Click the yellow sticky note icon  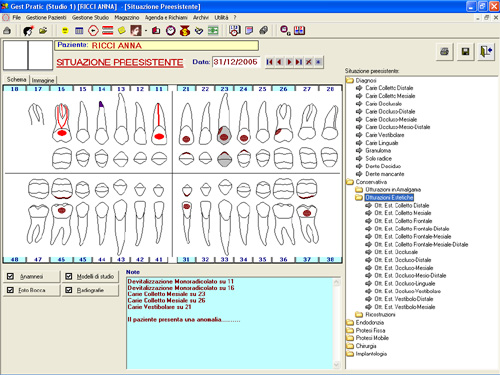[122, 31]
